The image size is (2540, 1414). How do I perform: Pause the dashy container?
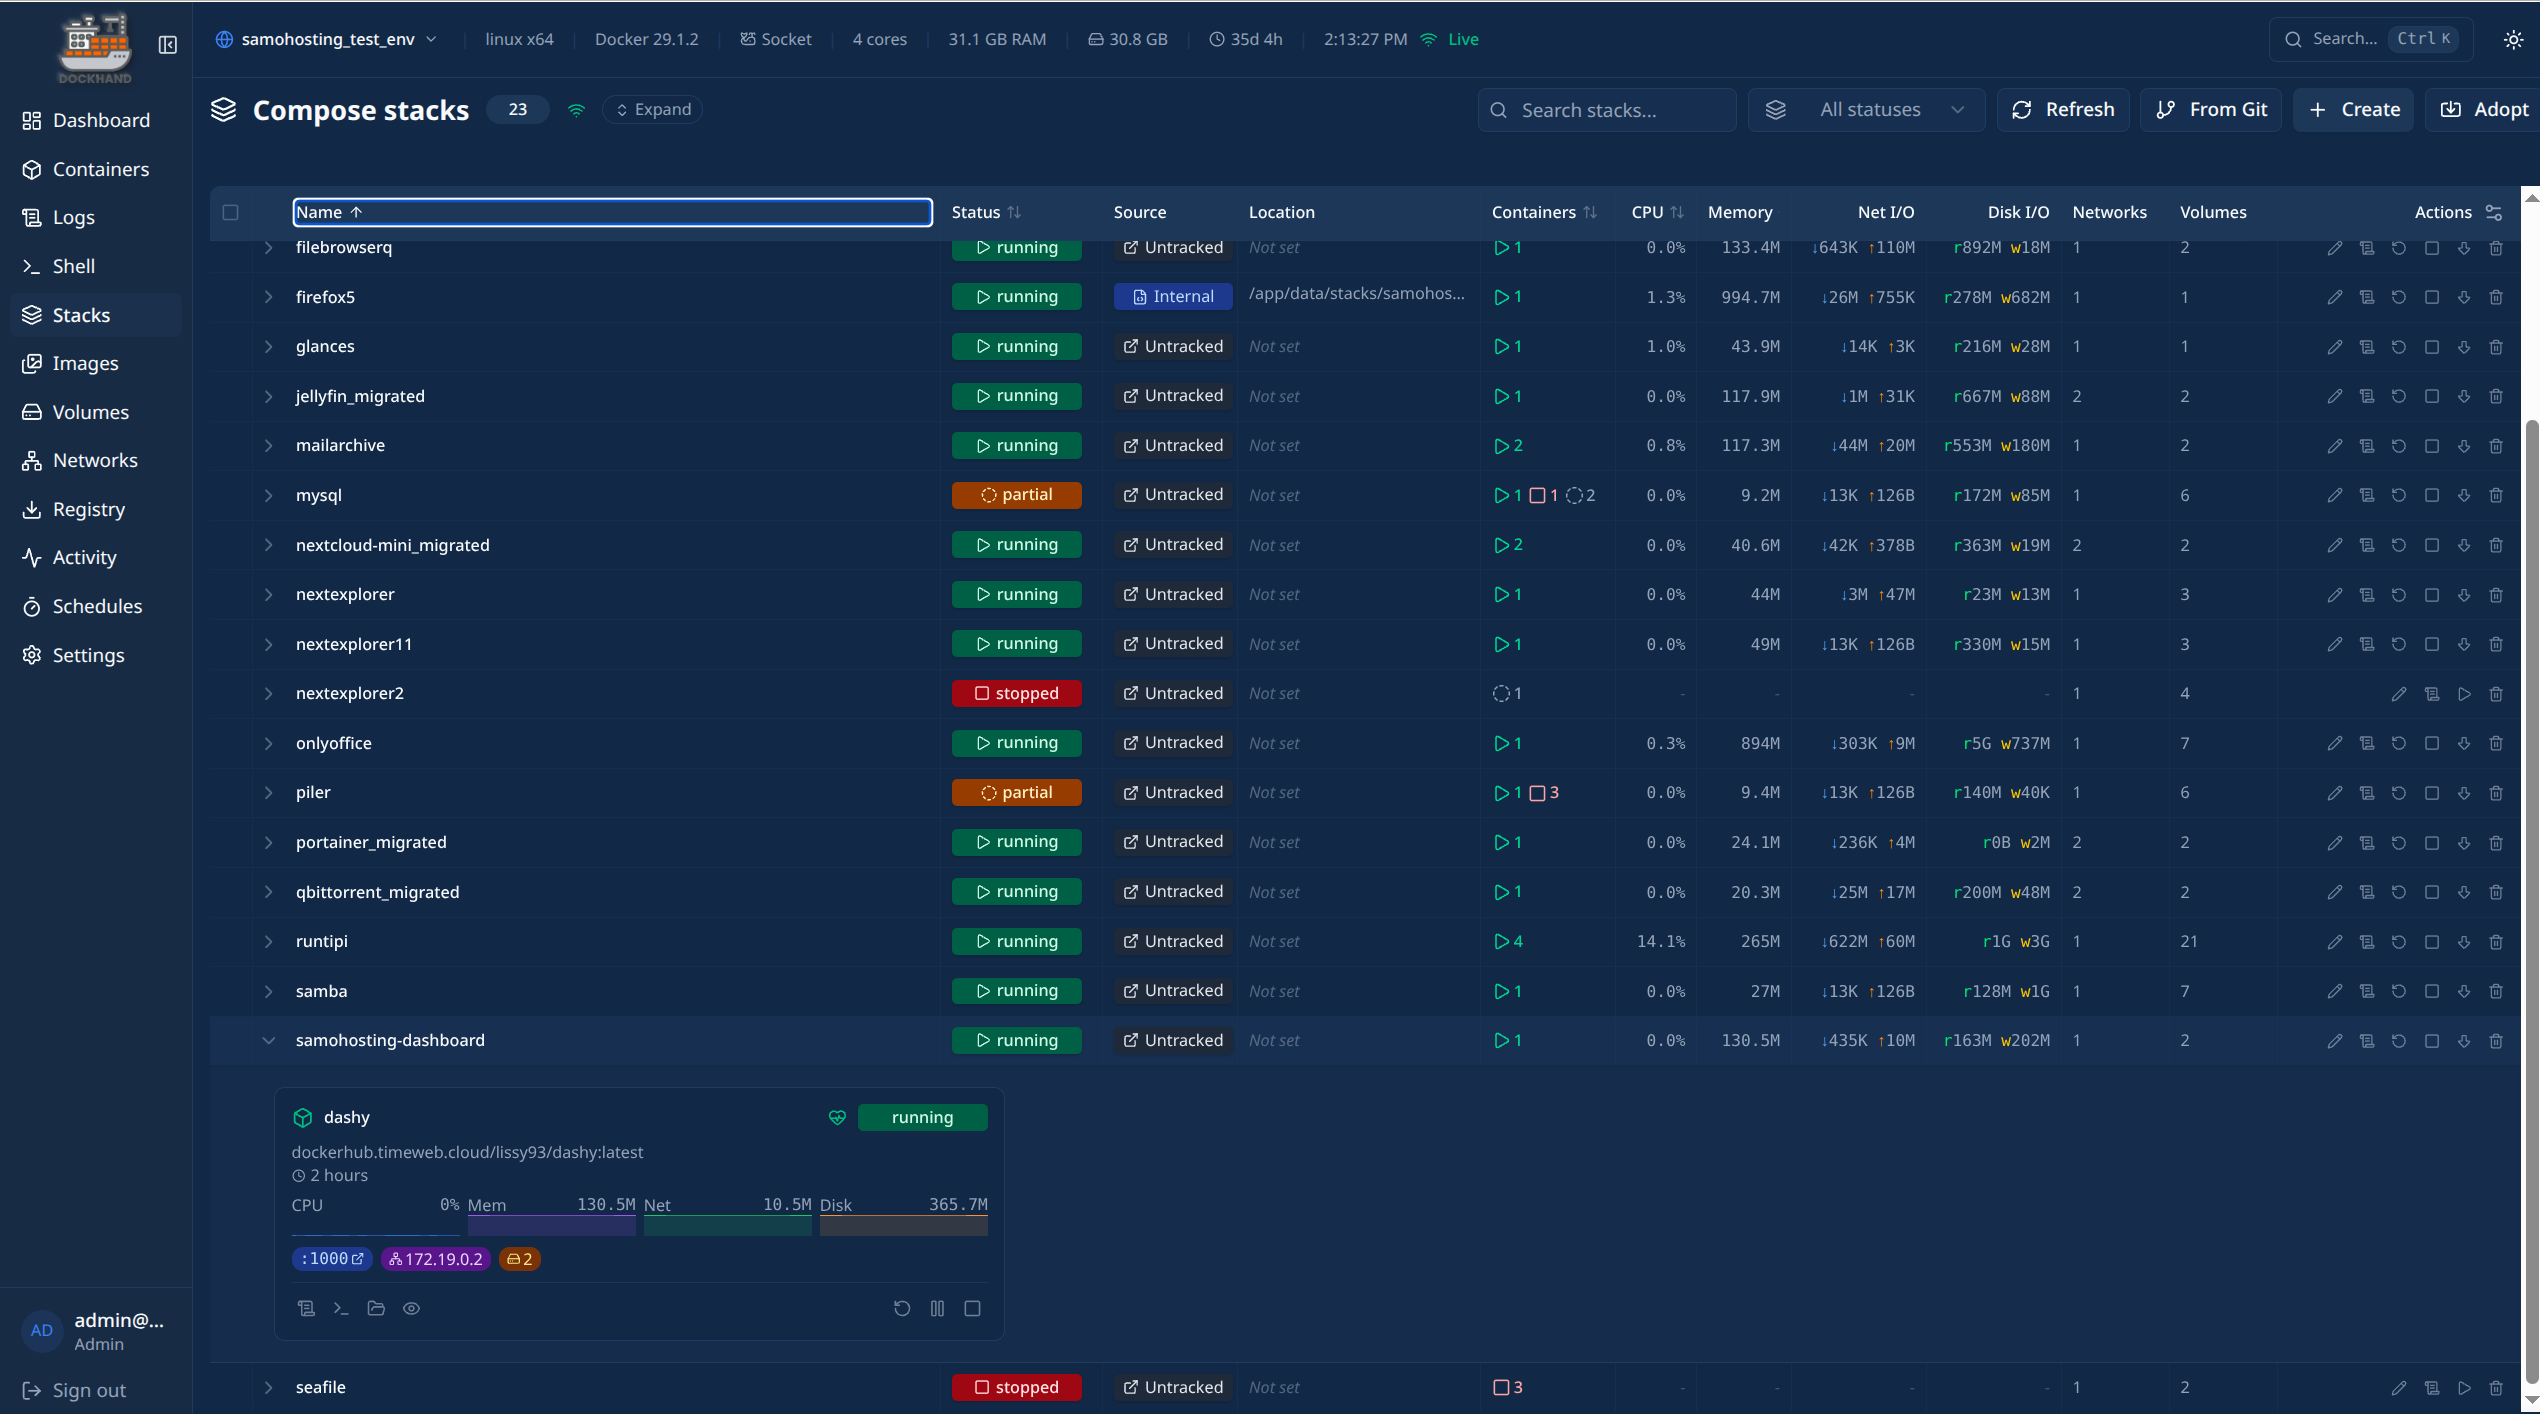tap(937, 1308)
